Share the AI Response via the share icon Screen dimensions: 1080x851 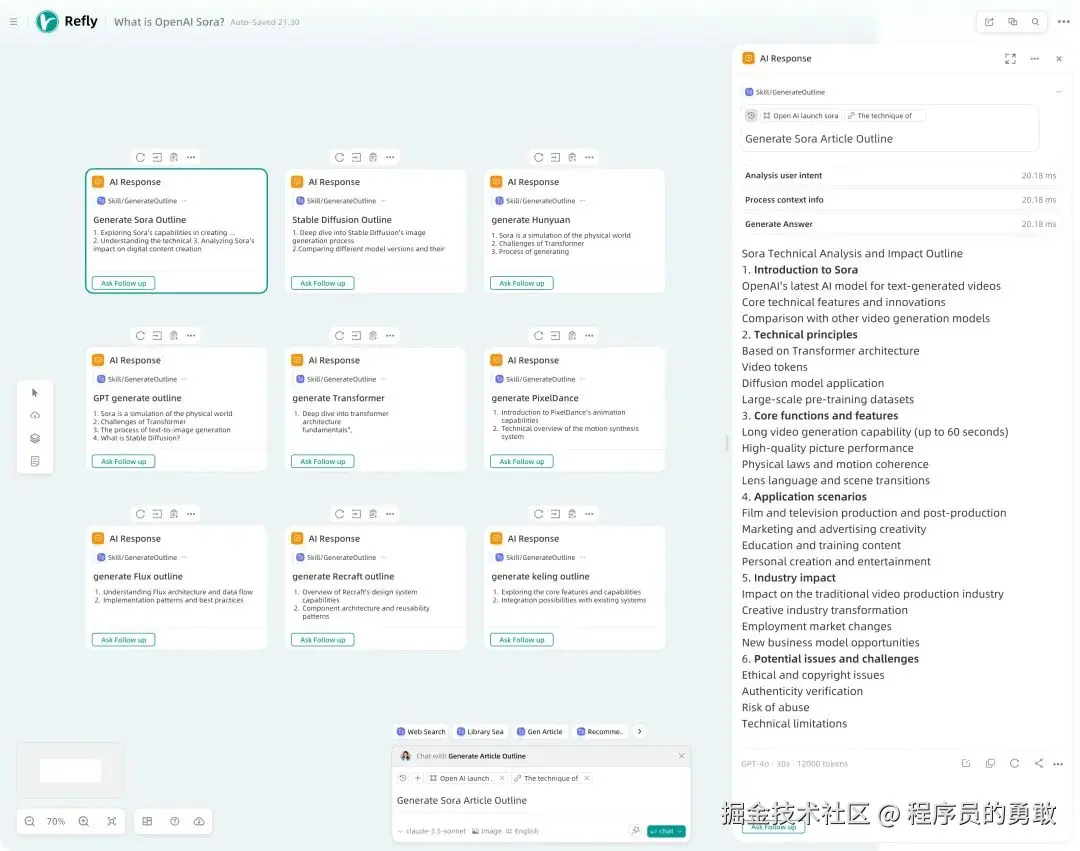tap(1038, 763)
